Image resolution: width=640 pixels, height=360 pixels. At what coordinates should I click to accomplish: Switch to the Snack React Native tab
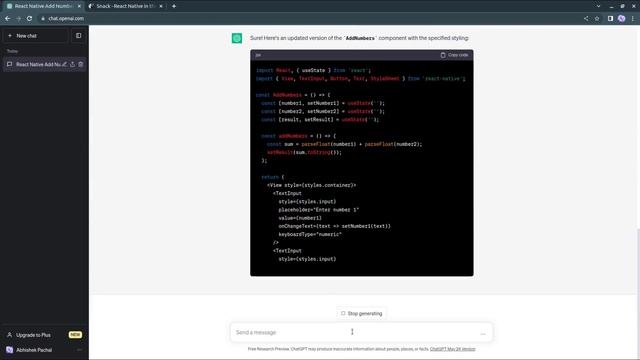click(x=125, y=6)
